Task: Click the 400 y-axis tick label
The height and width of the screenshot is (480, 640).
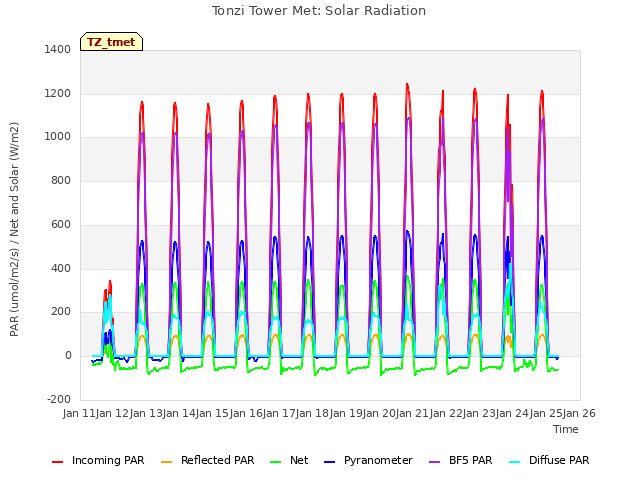Action: click(x=61, y=268)
